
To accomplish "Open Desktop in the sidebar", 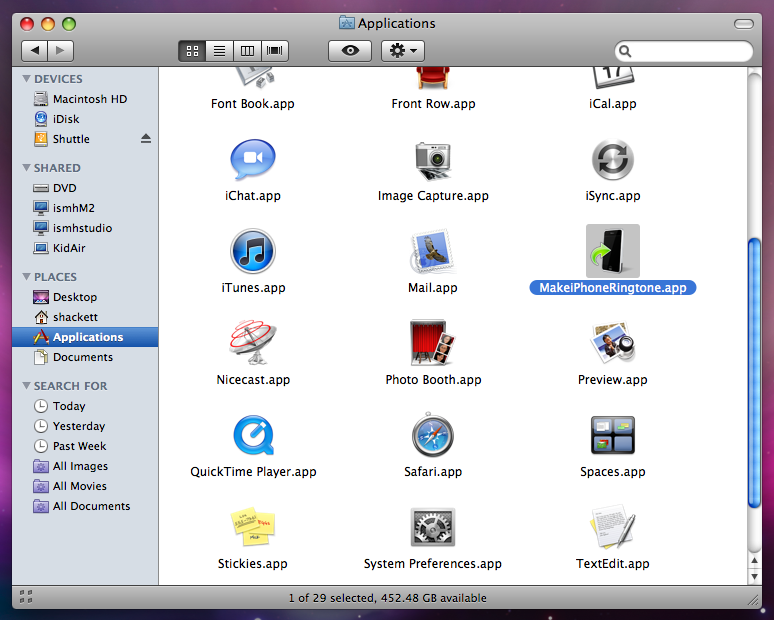I will point(85,297).
